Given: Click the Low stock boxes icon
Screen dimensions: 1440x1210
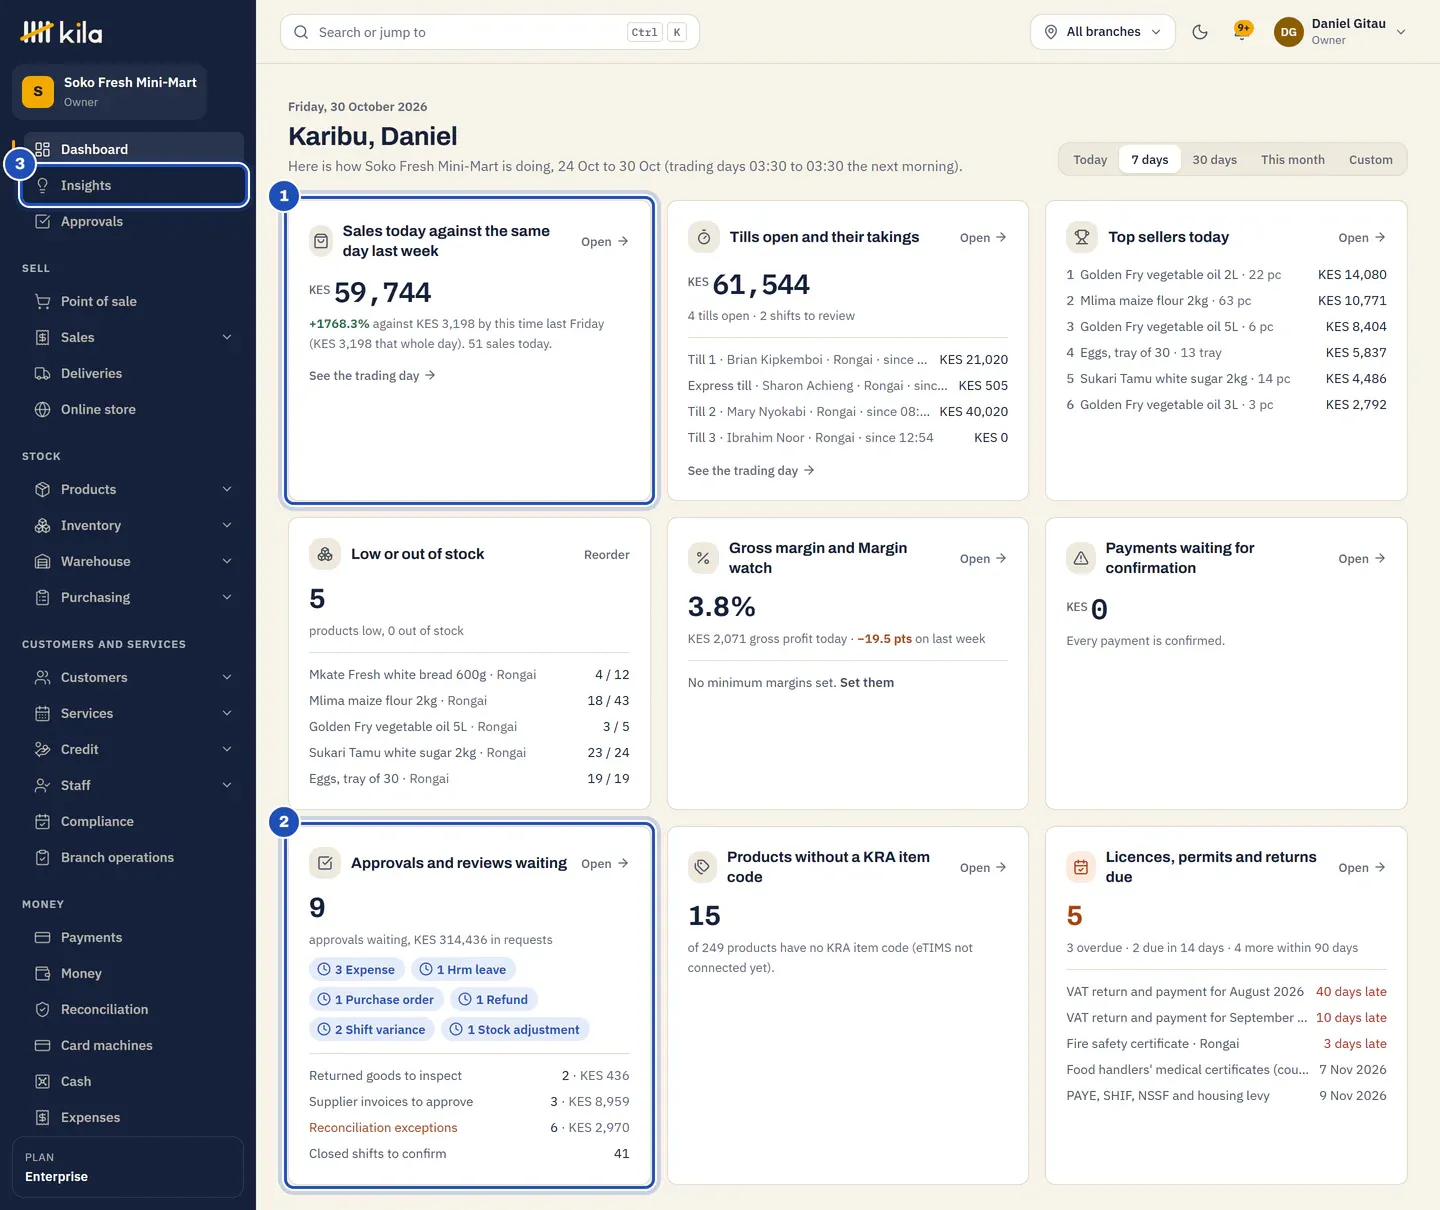Looking at the screenshot, I should click(x=325, y=554).
